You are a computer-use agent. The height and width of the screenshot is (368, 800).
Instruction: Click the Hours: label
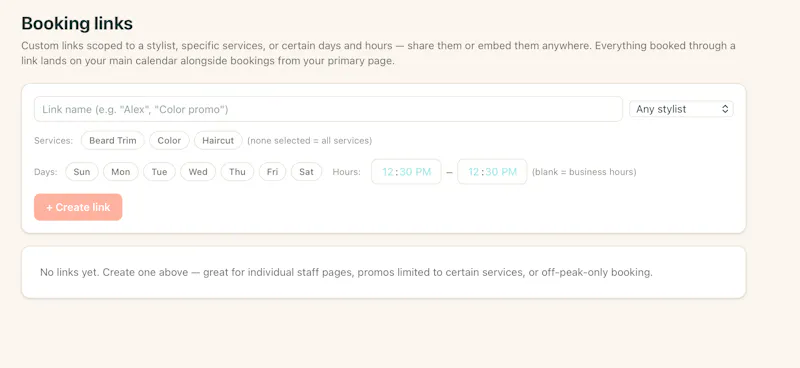point(346,172)
